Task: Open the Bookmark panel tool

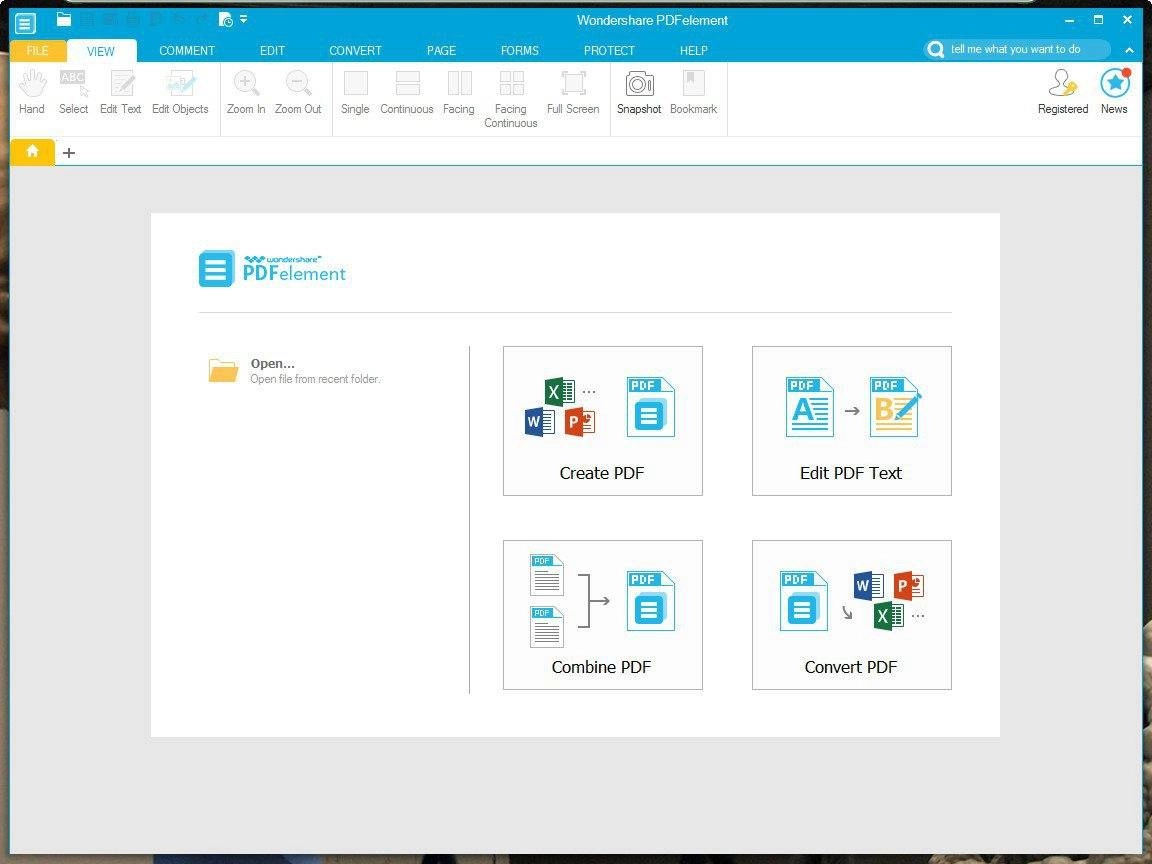Action: click(x=693, y=93)
